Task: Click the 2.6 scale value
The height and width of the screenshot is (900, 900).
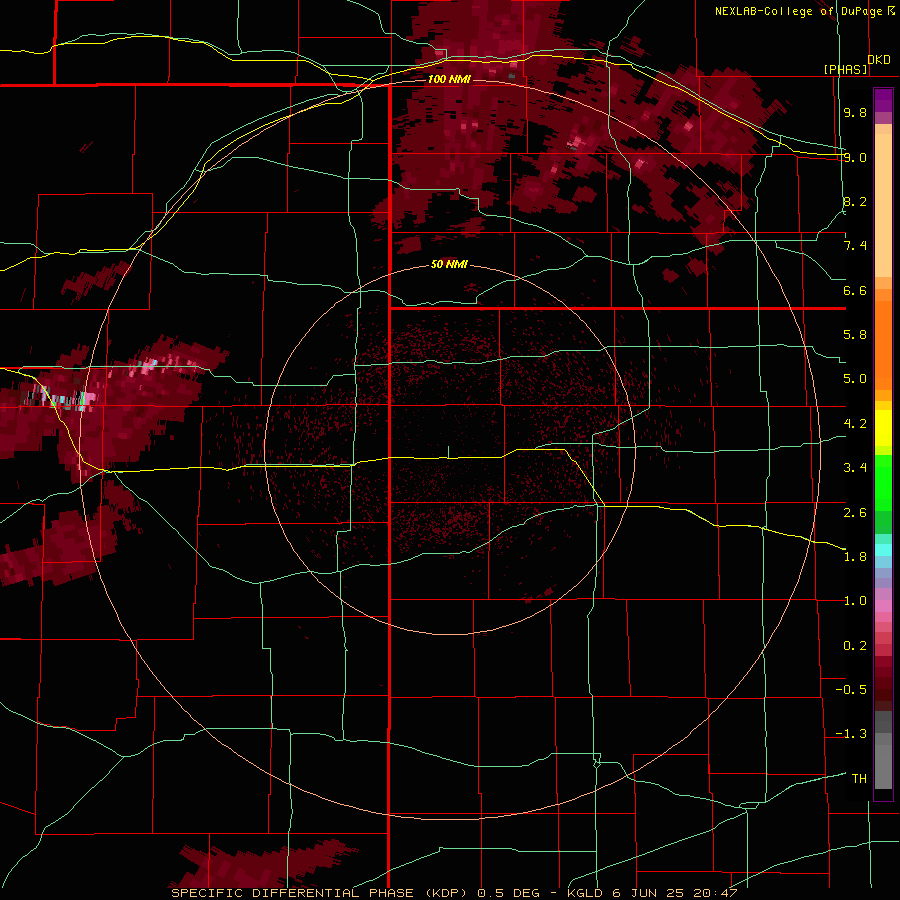Action: 855,513
